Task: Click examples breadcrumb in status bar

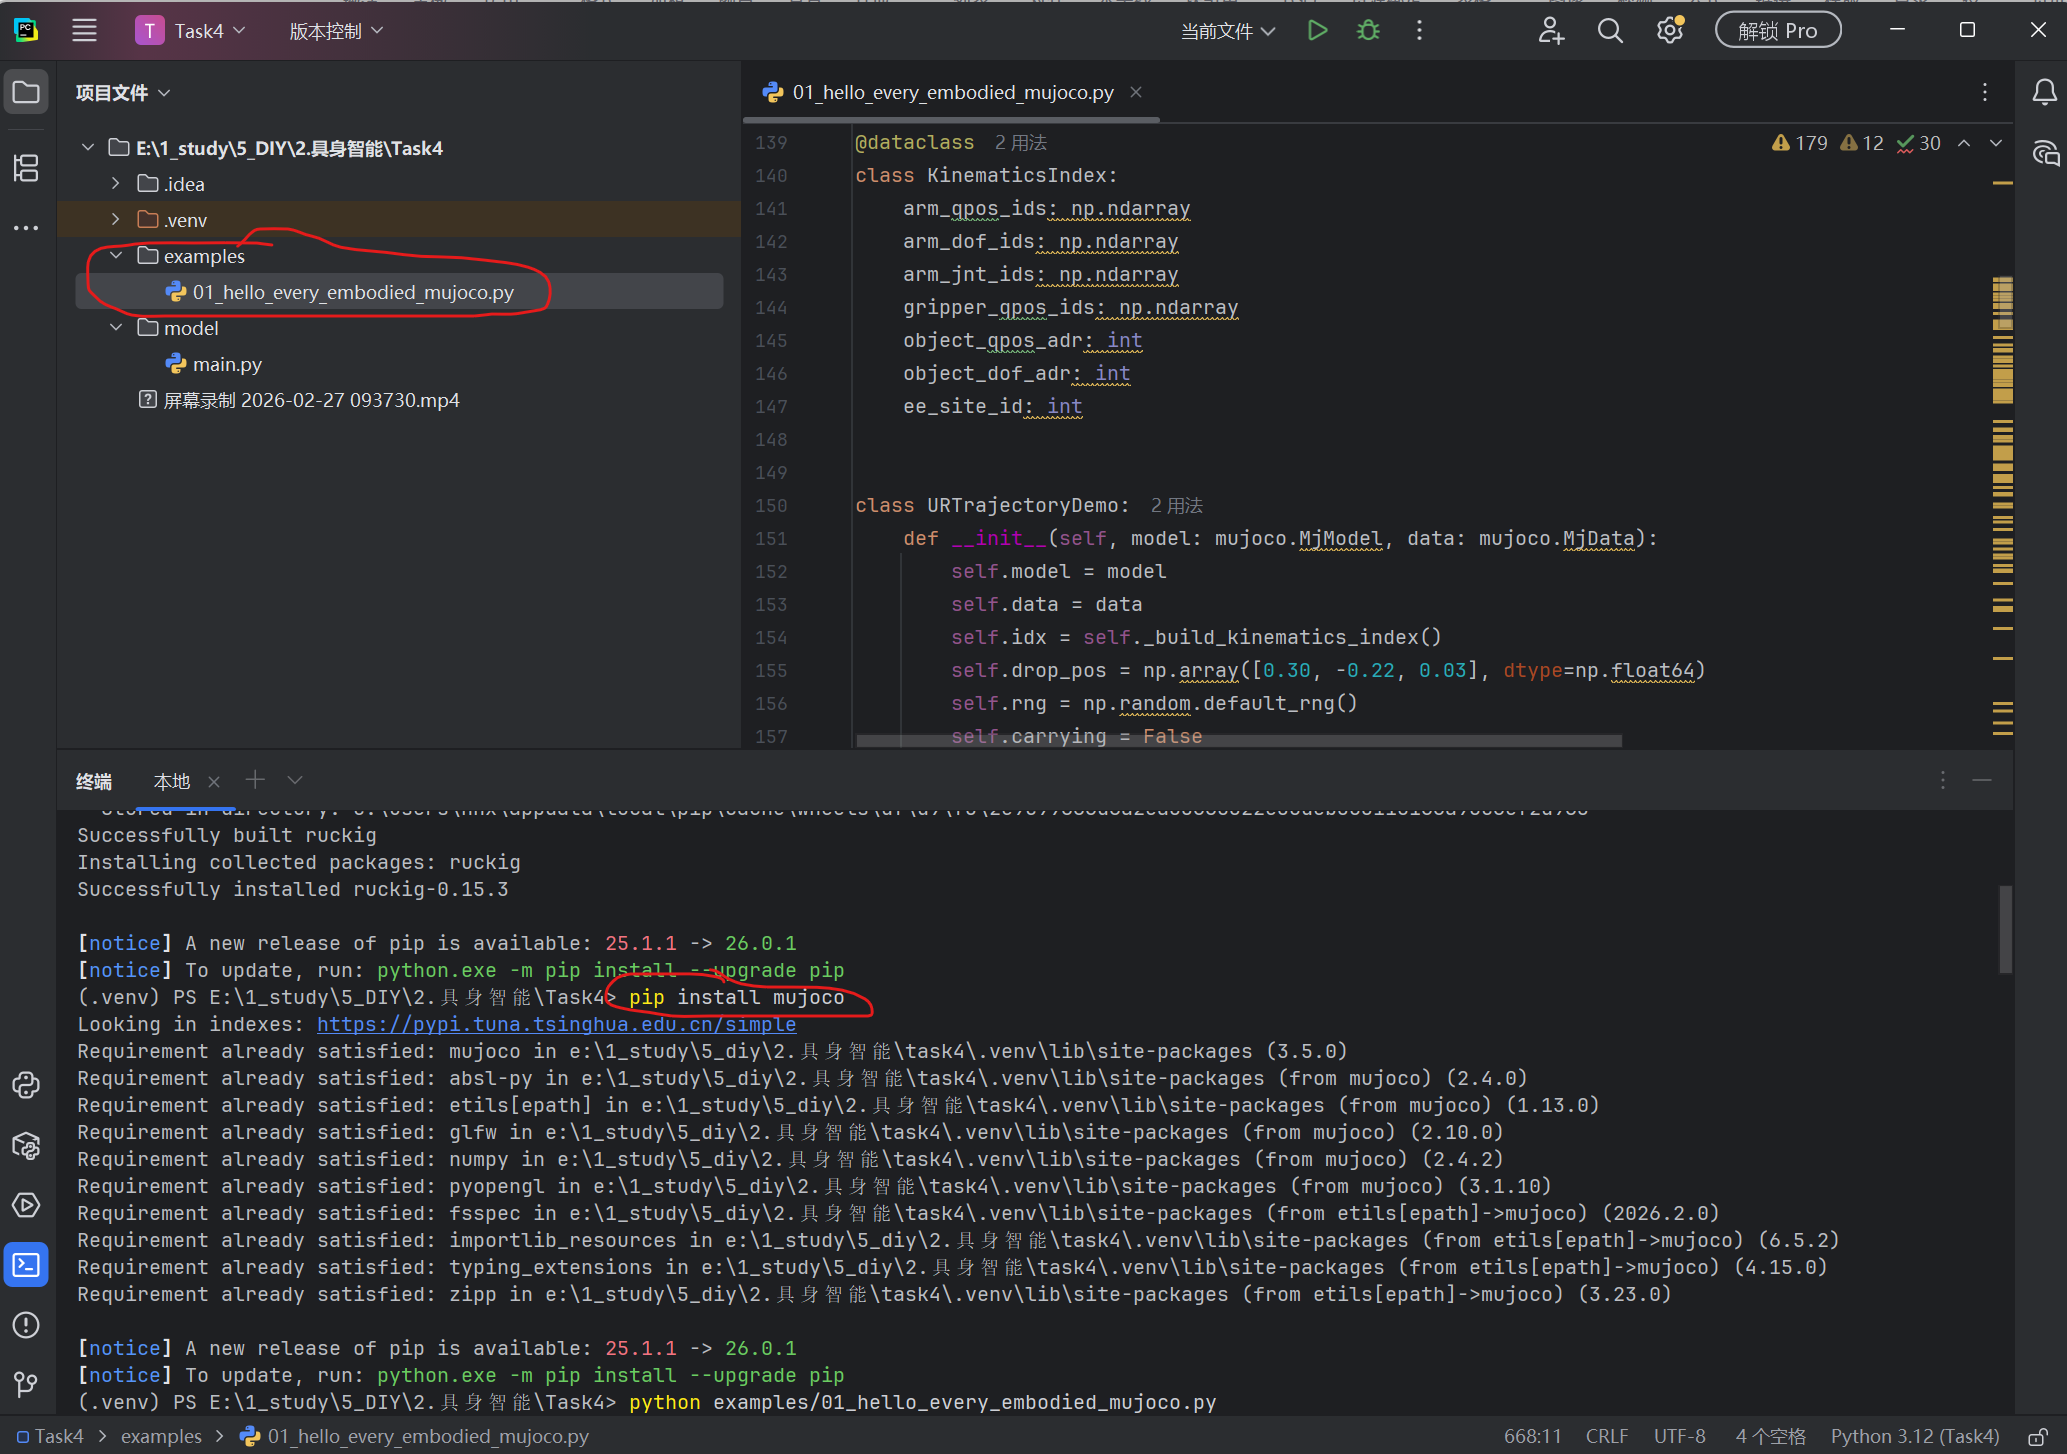Action: 161,1437
